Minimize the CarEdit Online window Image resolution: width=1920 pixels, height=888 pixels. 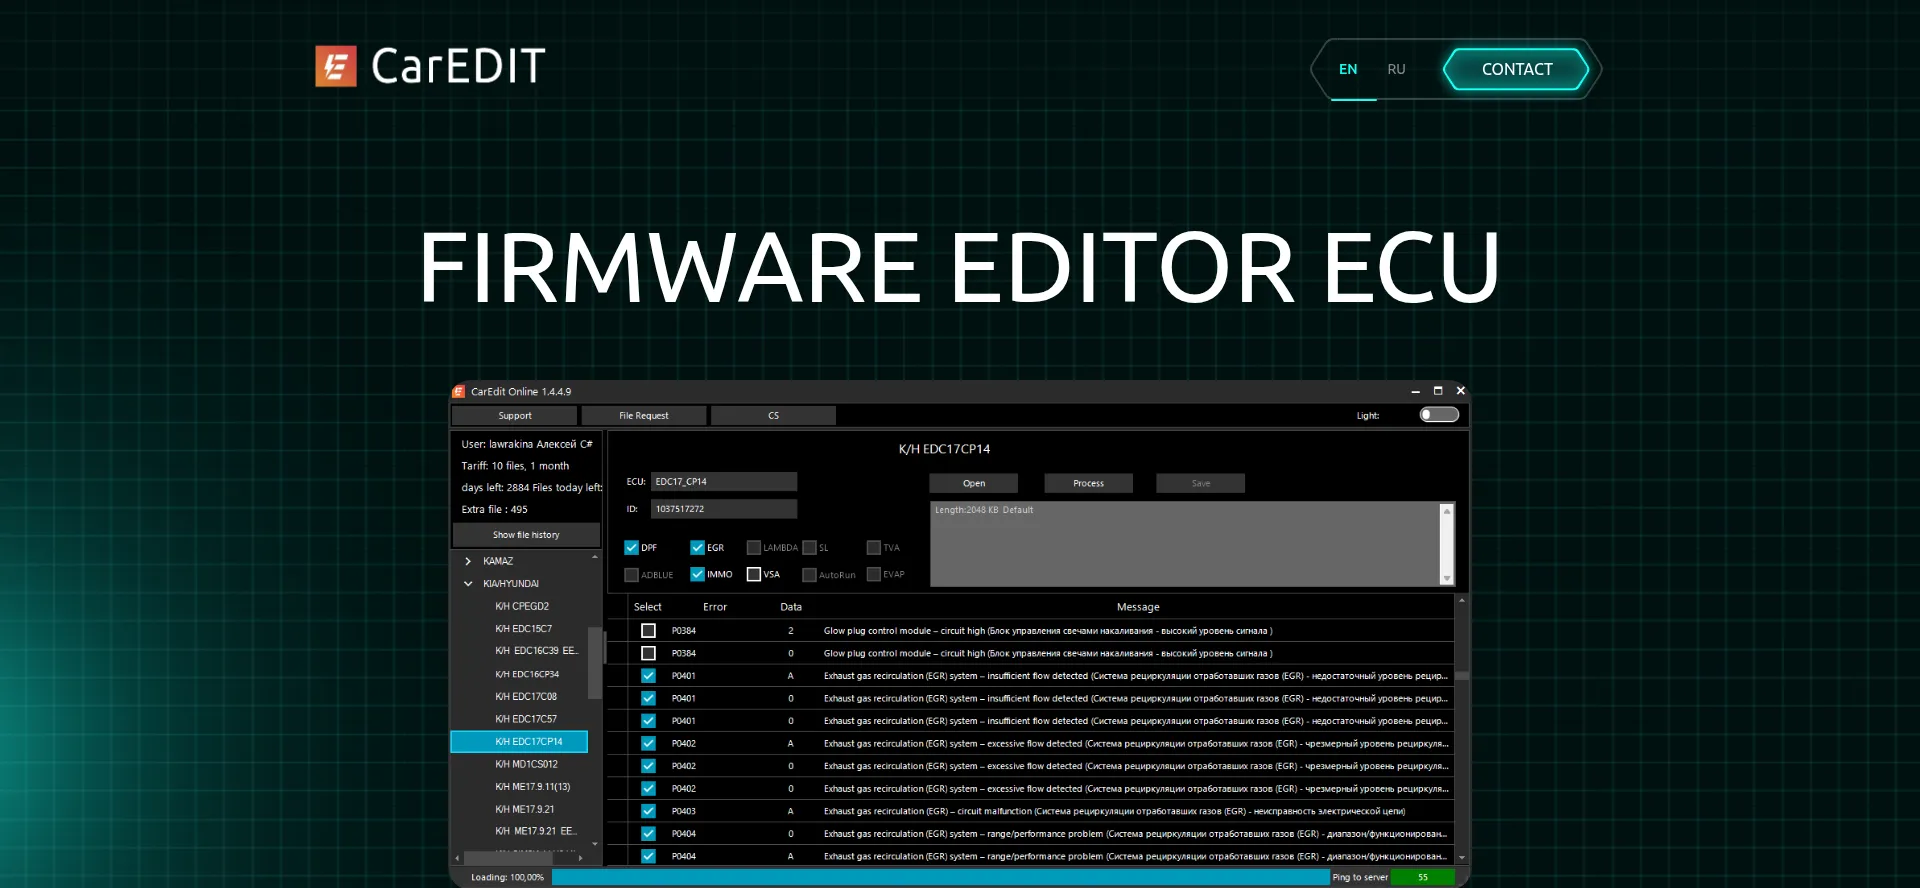(x=1415, y=392)
